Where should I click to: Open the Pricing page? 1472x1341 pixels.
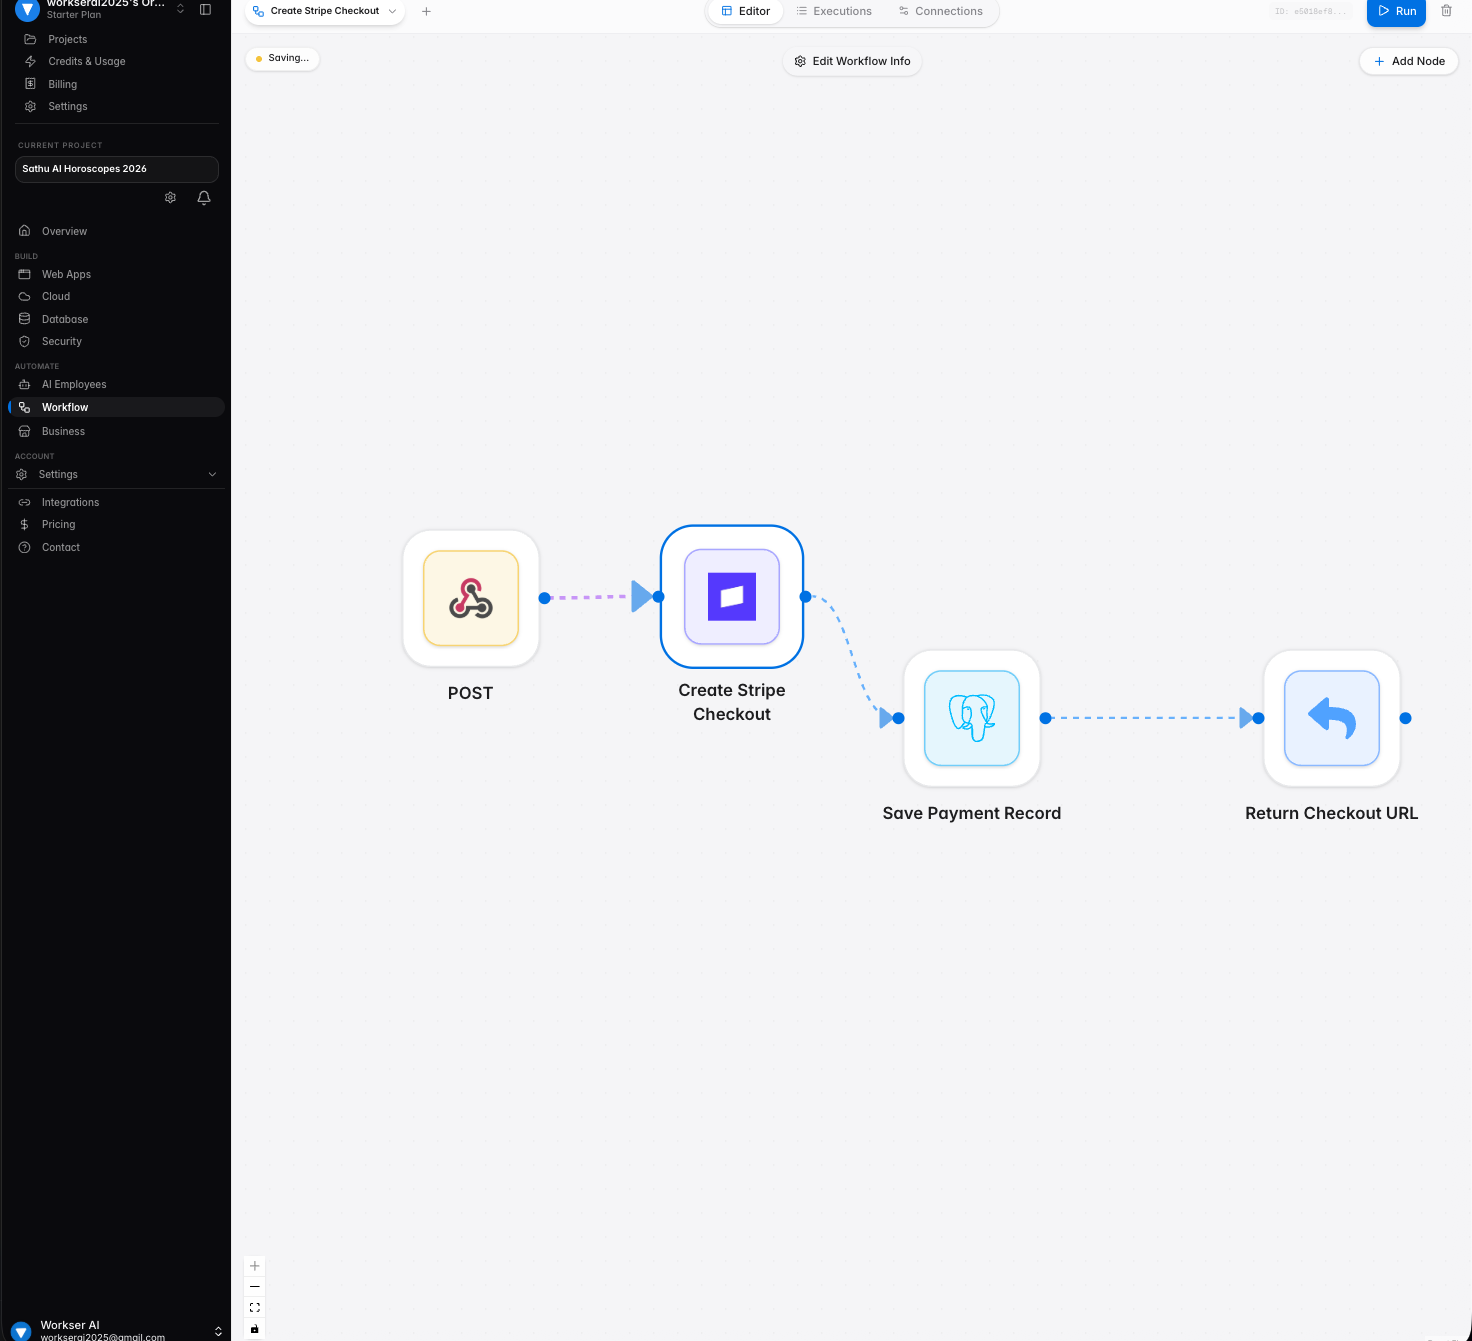click(x=58, y=524)
